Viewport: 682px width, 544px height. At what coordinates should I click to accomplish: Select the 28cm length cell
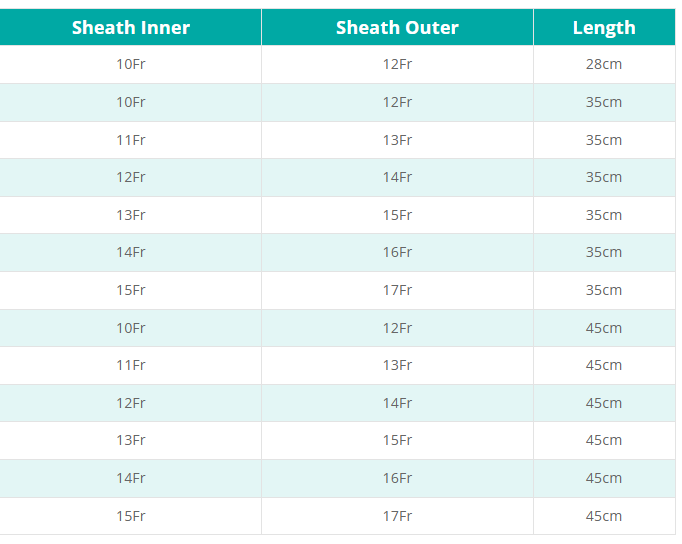[x=604, y=64]
